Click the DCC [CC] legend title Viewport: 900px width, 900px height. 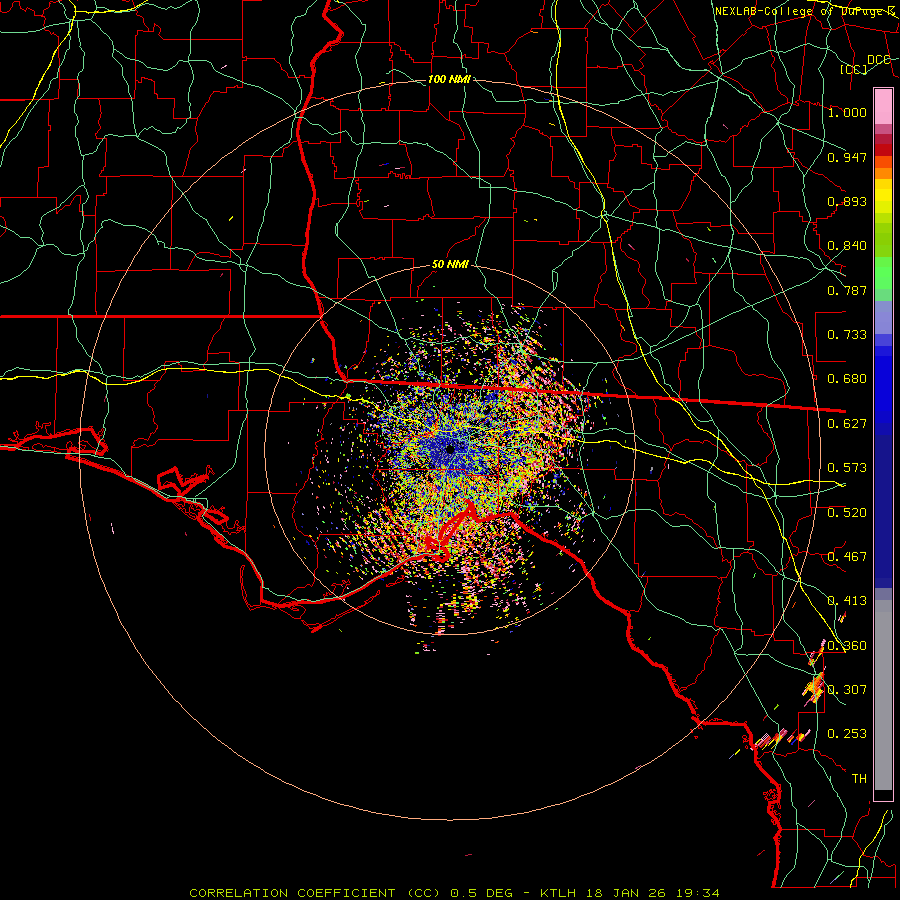pos(865,64)
